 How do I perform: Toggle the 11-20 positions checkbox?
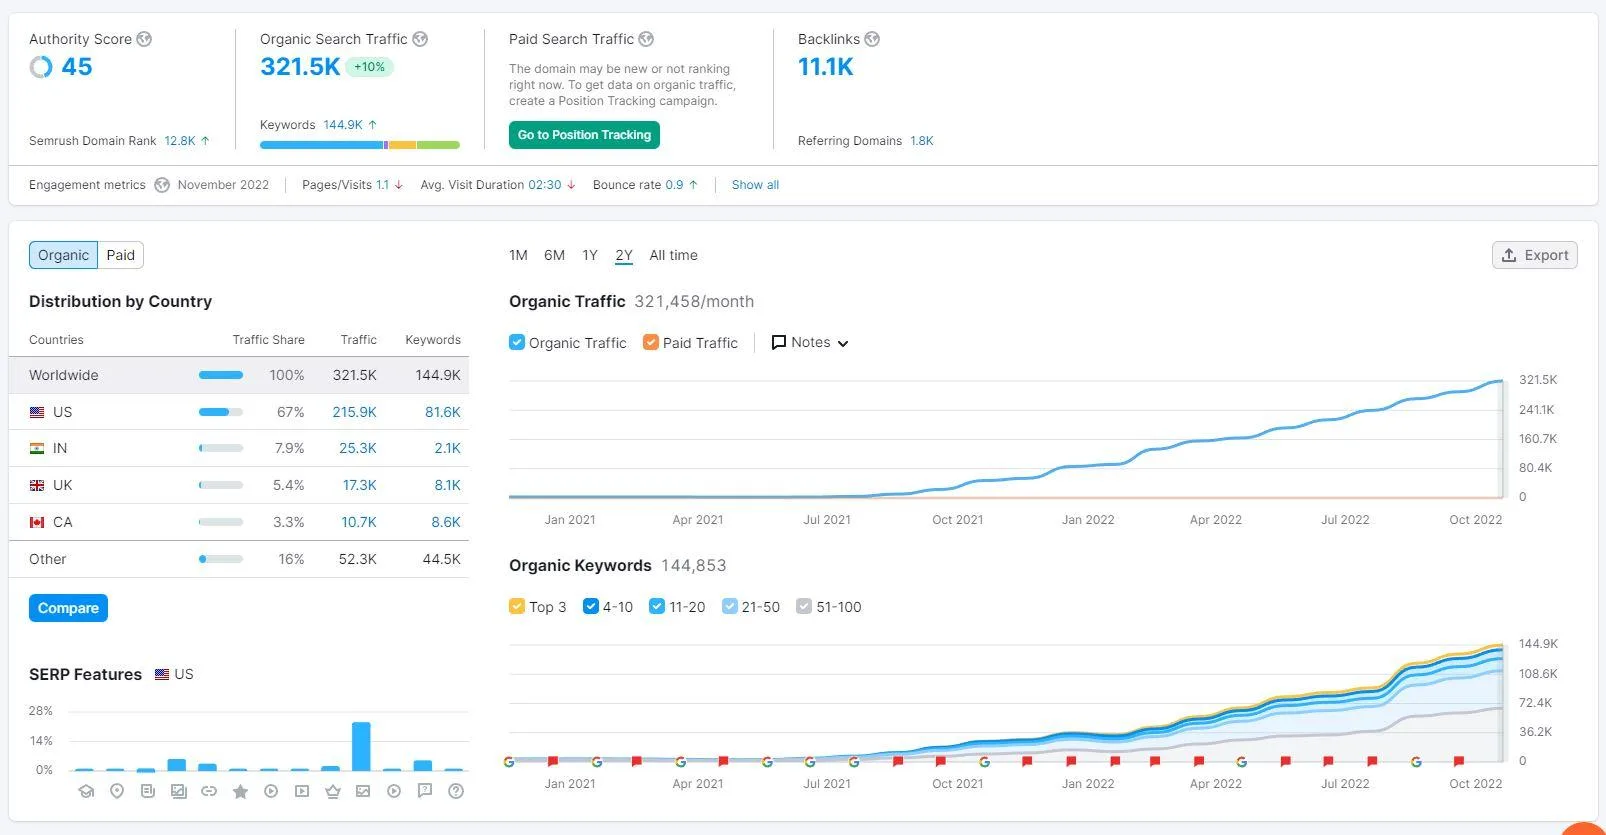tap(657, 606)
